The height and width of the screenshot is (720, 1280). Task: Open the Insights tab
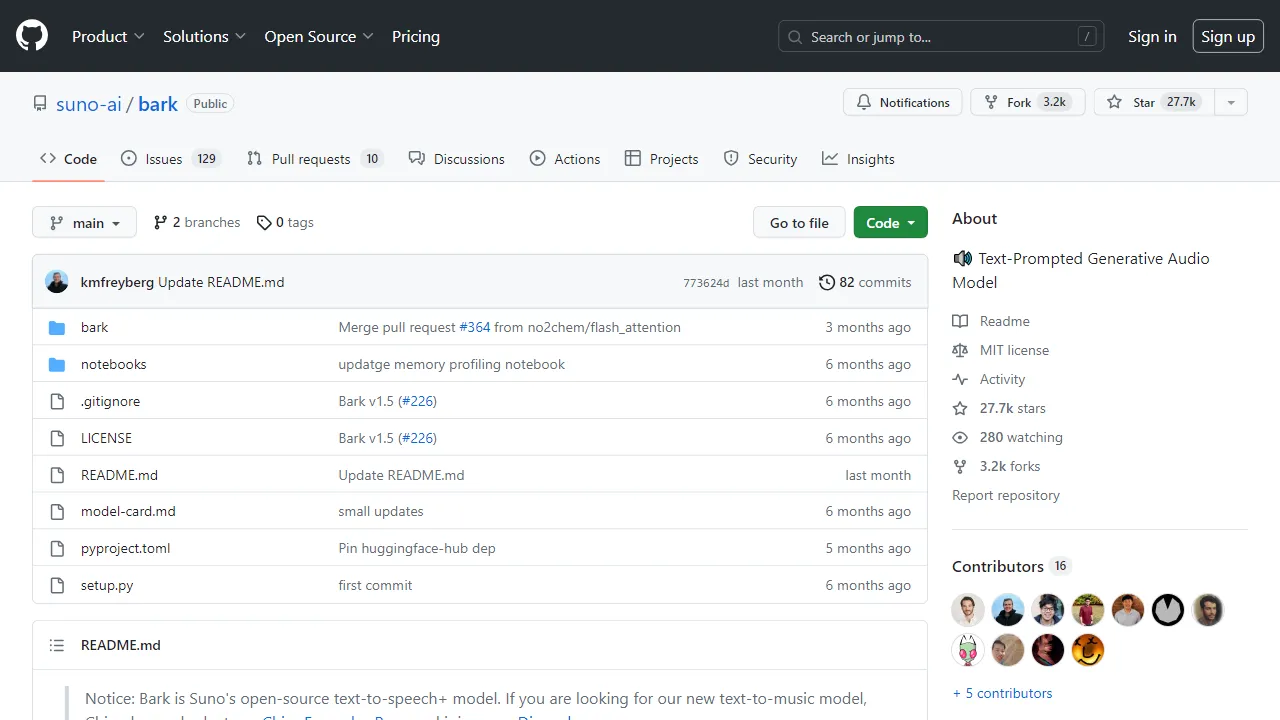pos(858,159)
